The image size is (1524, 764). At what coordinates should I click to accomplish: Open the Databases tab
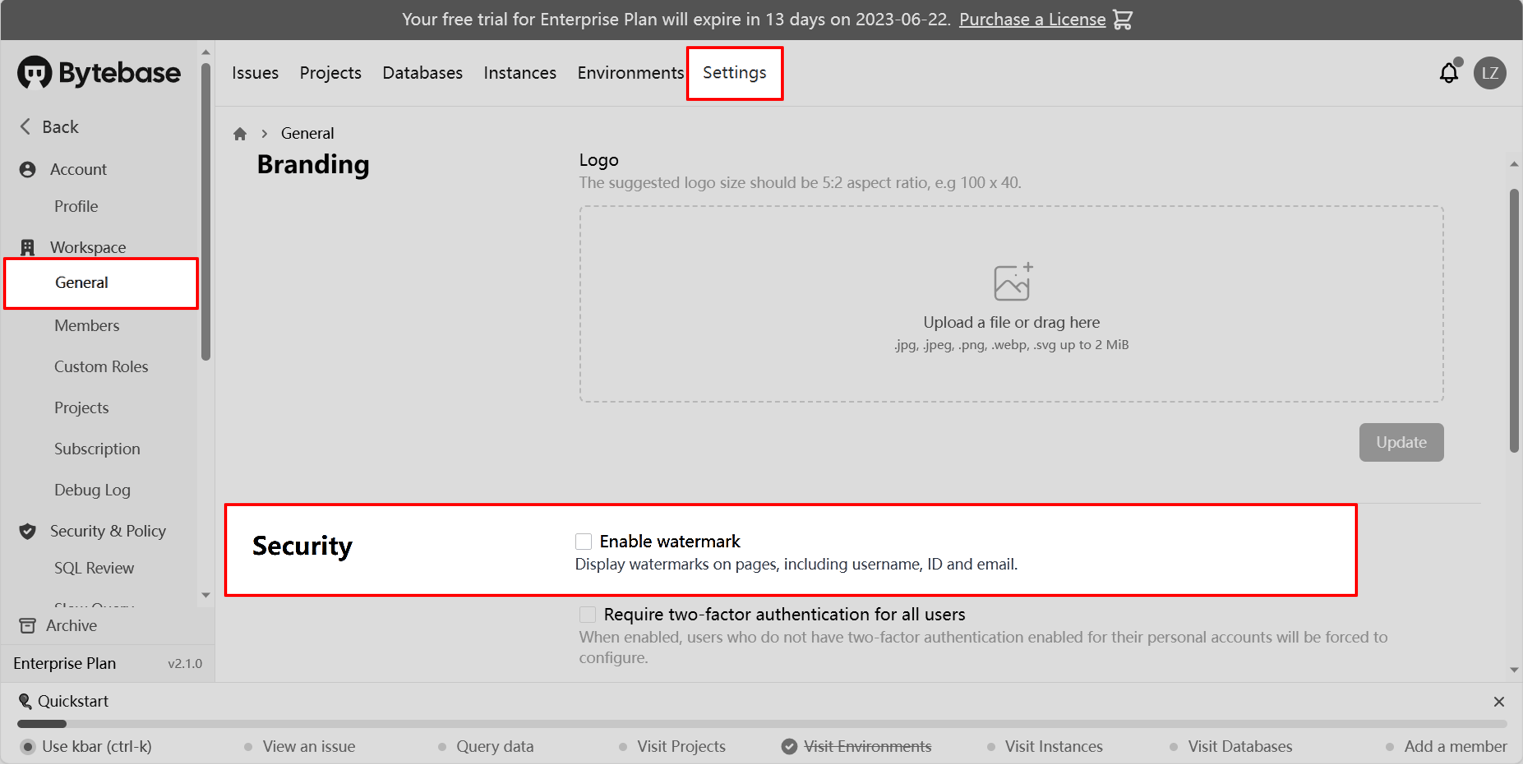(x=423, y=73)
